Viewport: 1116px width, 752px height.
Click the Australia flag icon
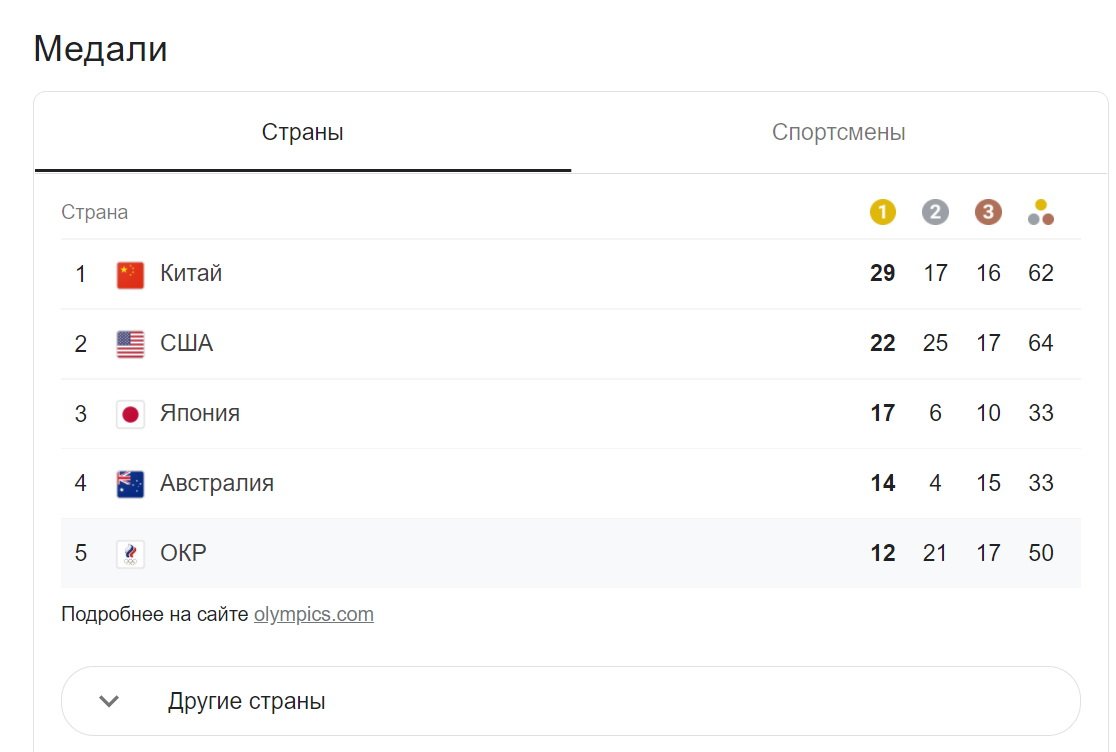130,484
